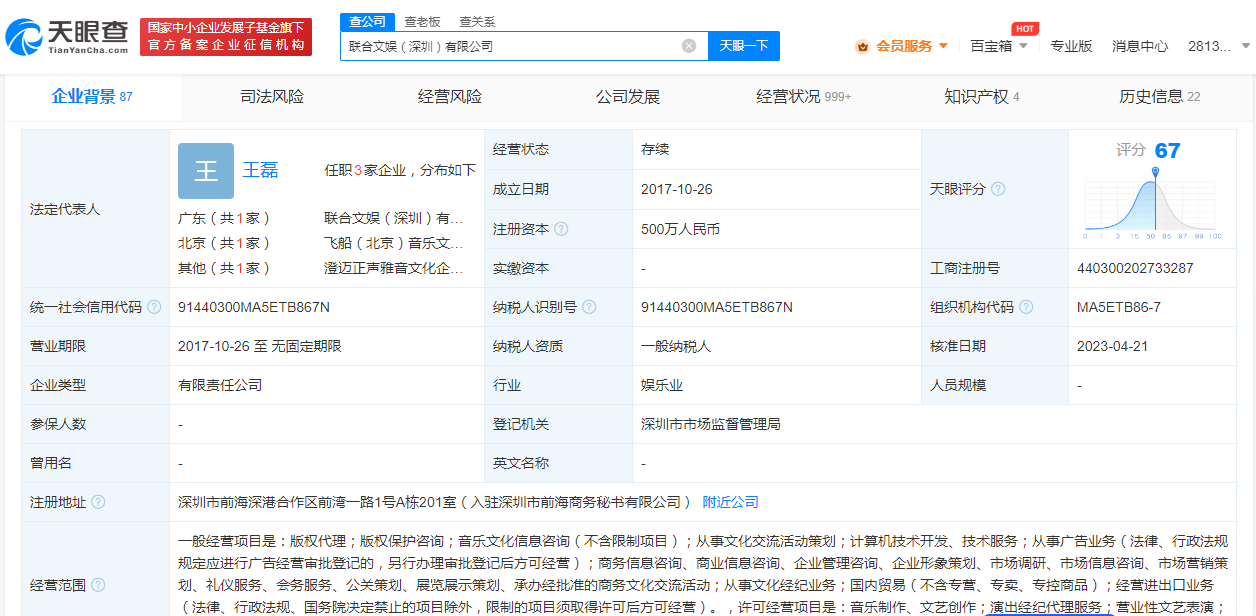Clear the search box with the X icon
The image size is (1256, 616).
pos(689,46)
